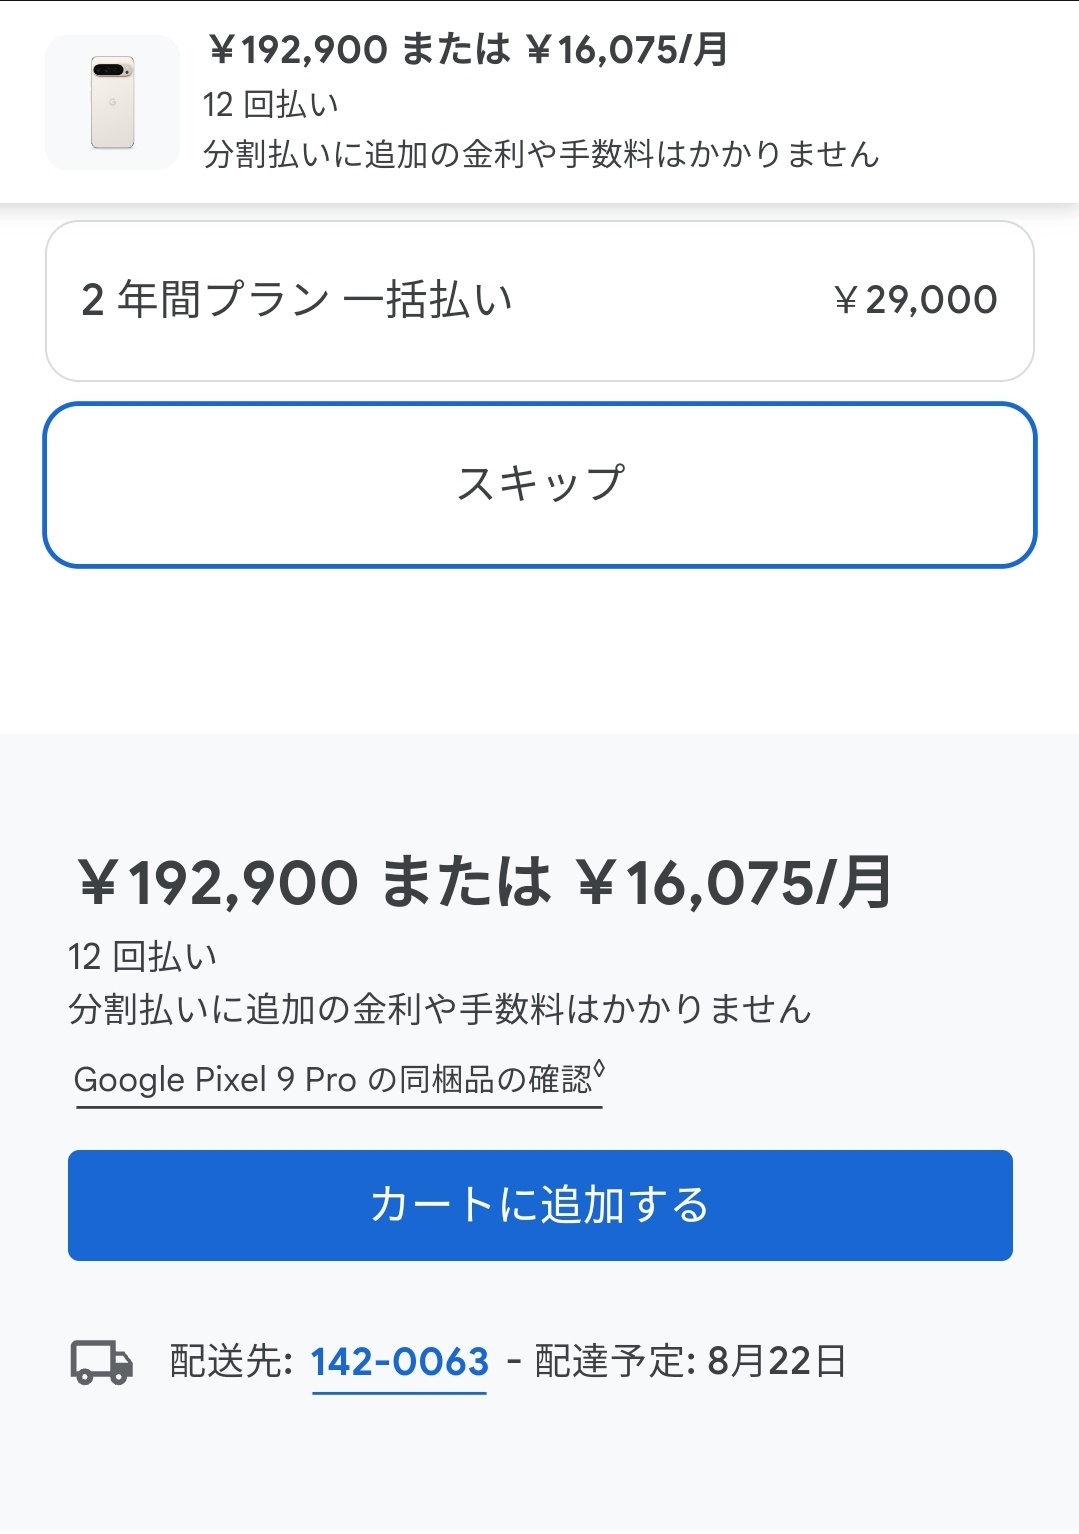
Task: Click the ¥29,000 plan price
Action: point(915,300)
